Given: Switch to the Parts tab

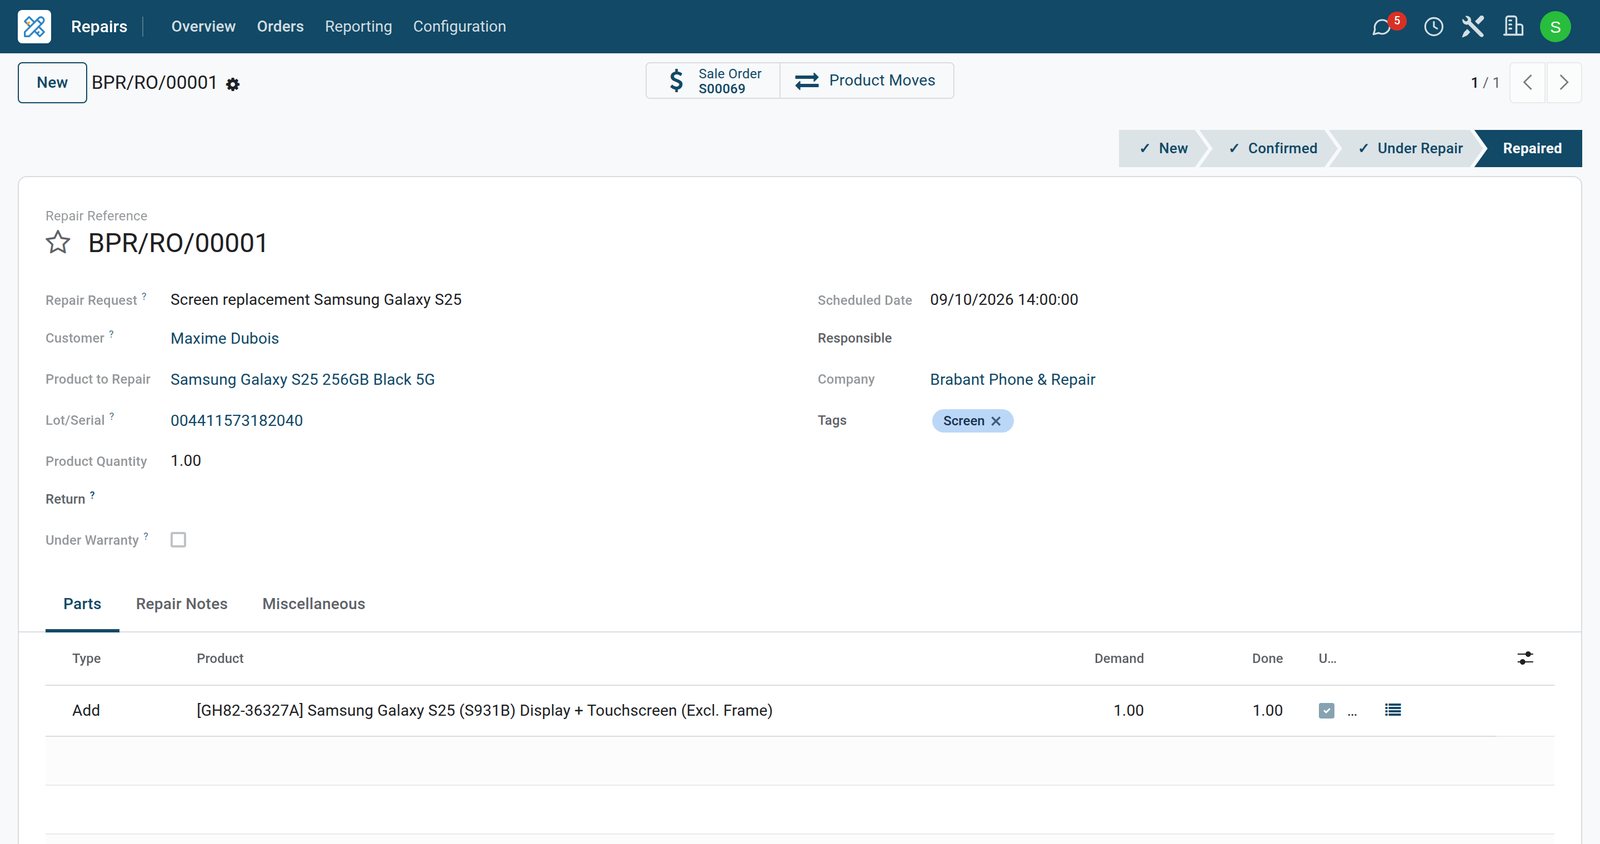Looking at the screenshot, I should point(82,604).
